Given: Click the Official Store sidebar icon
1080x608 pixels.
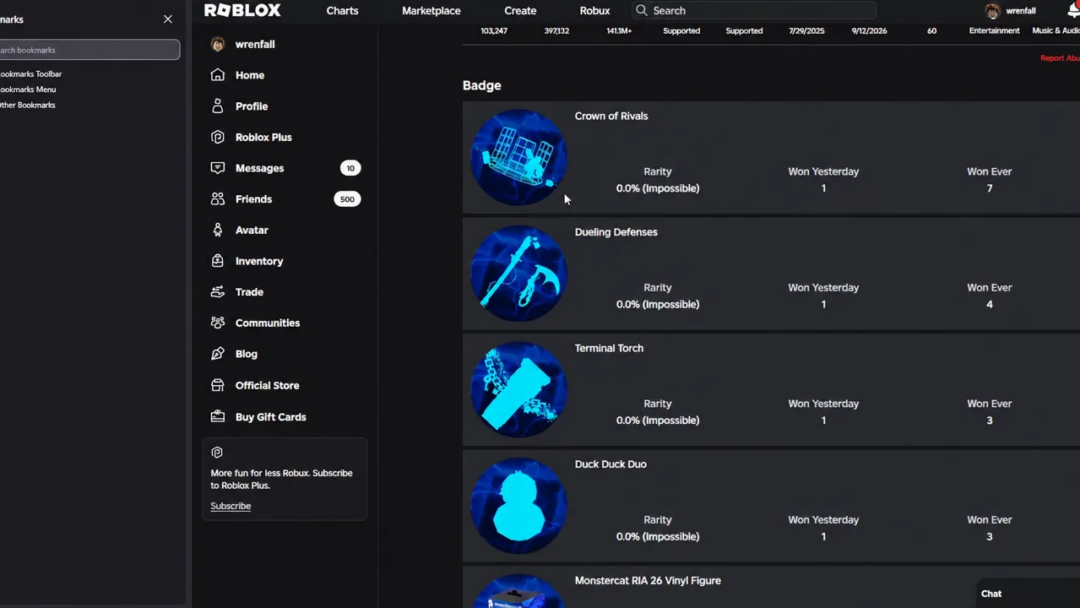Looking at the screenshot, I should pyautogui.click(x=218, y=385).
